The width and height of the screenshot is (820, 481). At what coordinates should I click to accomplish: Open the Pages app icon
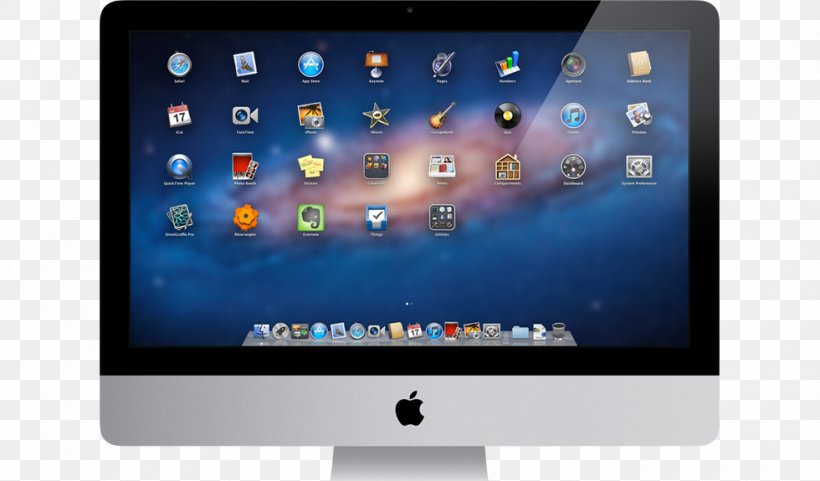pyautogui.click(x=442, y=64)
